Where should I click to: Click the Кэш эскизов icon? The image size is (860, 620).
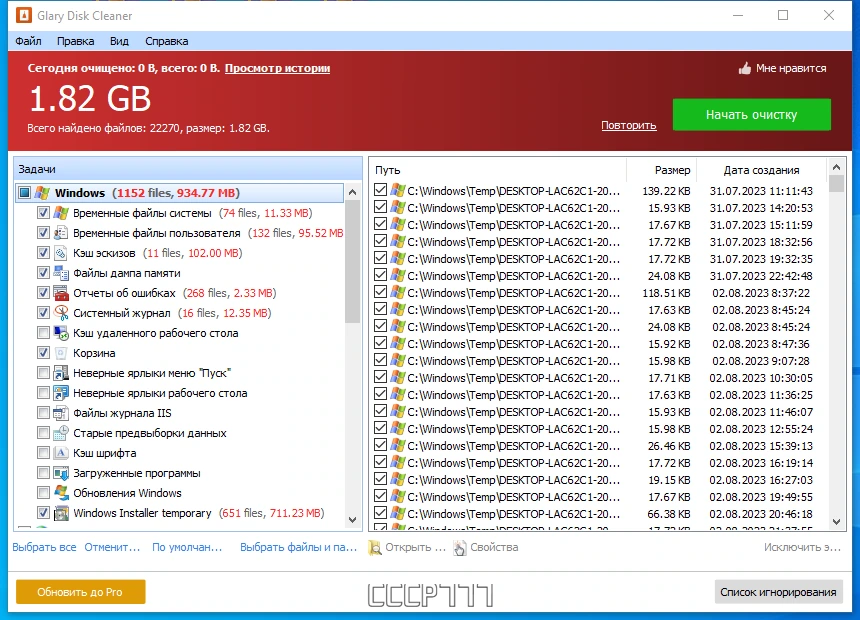tap(61, 253)
